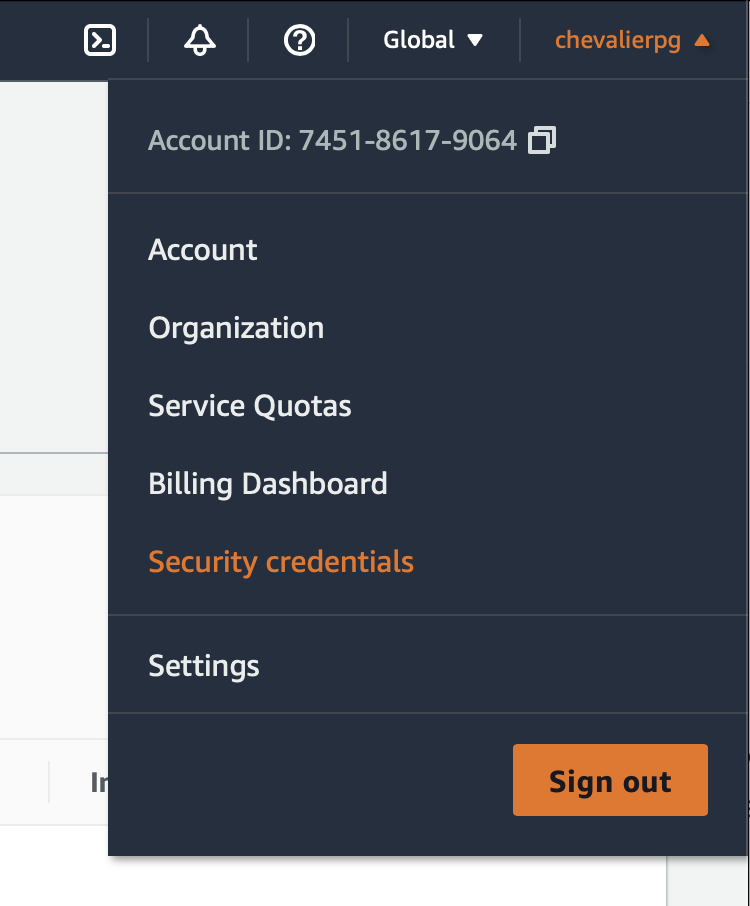Go to Service Quotas
750x906 pixels.
coord(250,406)
